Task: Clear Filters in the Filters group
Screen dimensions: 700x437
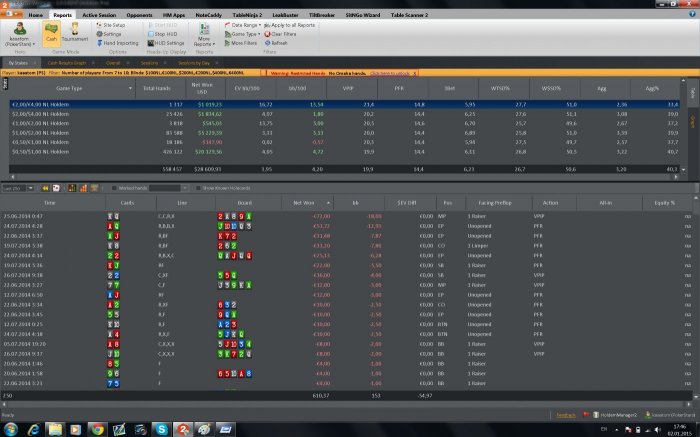Action: (280, 34)
